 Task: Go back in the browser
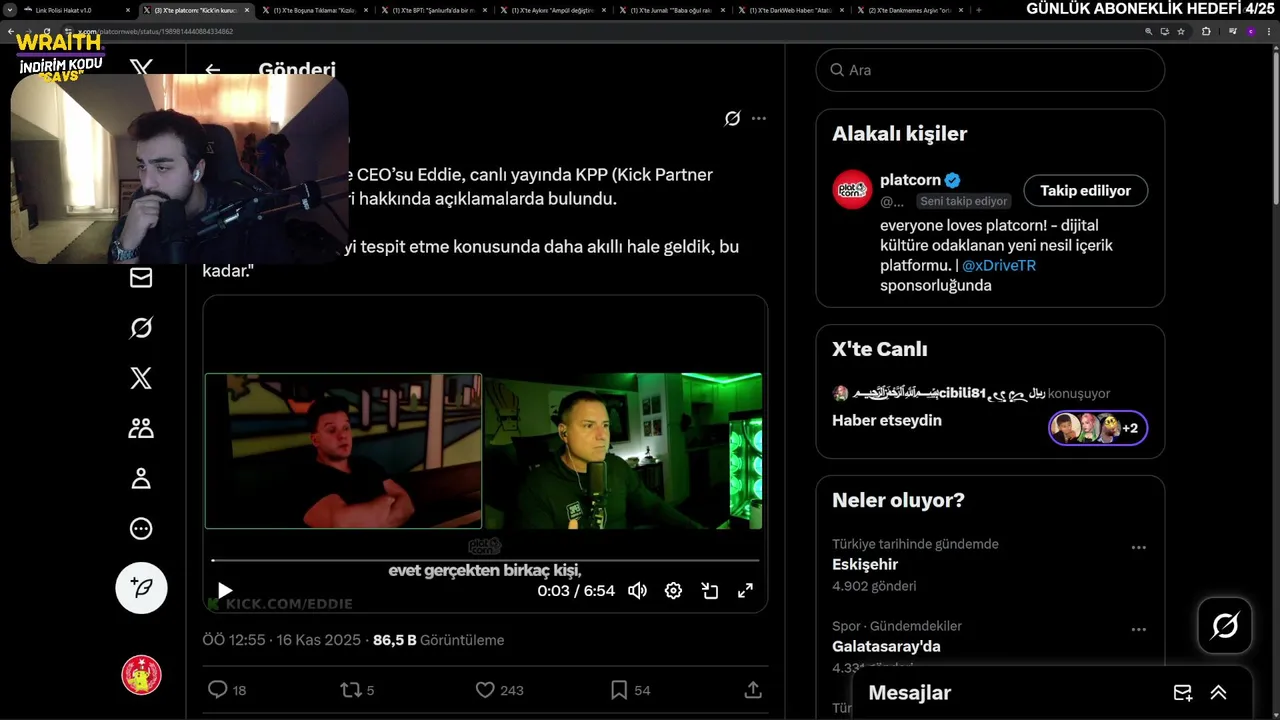coord(11,31)
